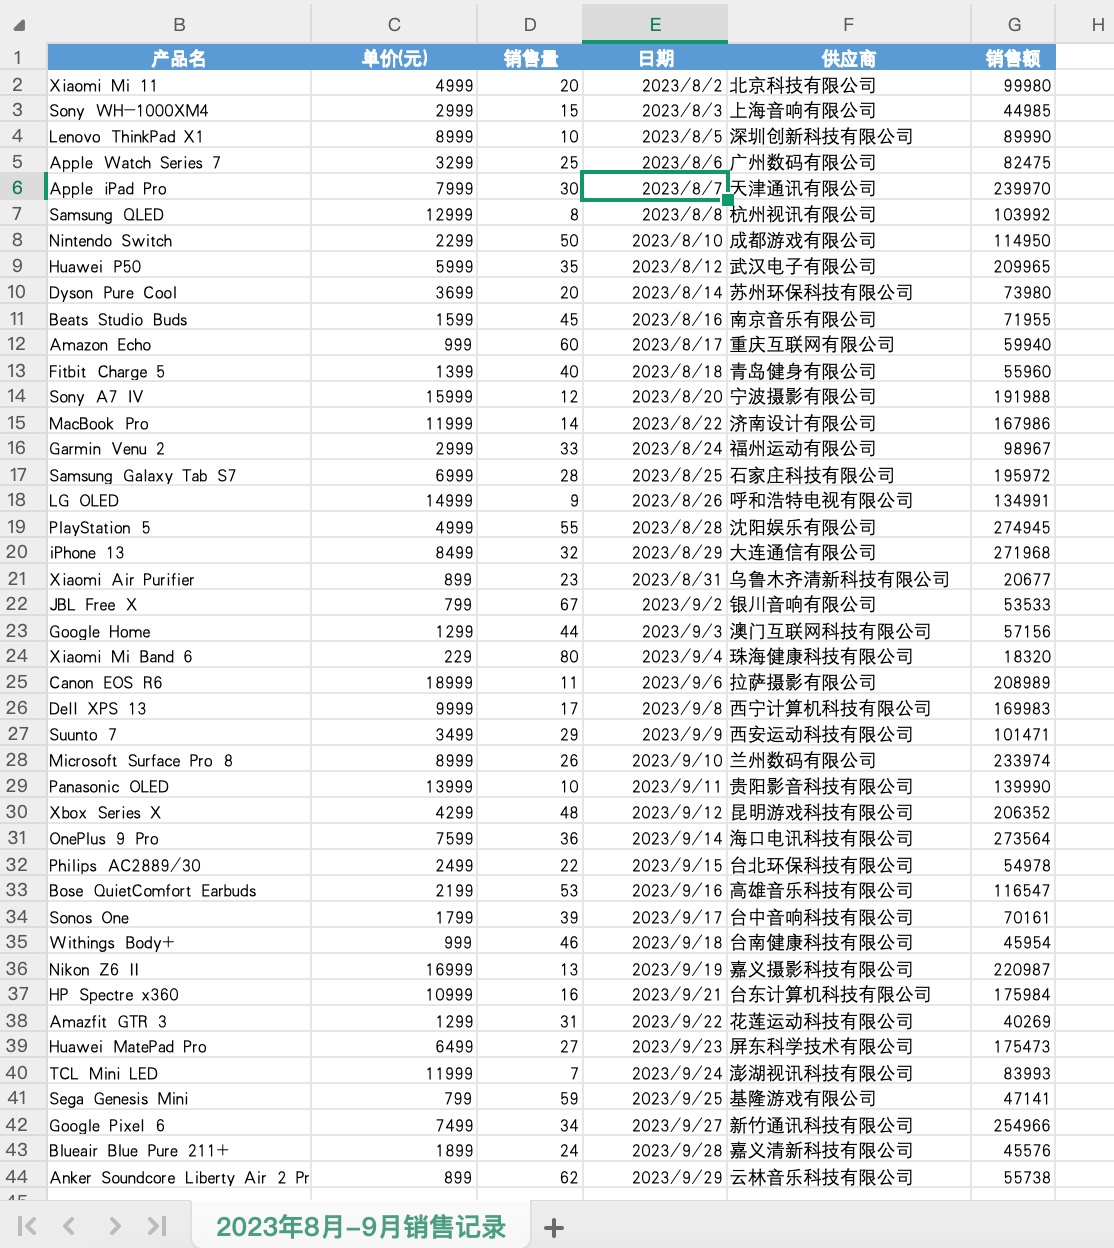Click the 供应商 header cell
The image size is (1114, 1248).
point(848,58)
